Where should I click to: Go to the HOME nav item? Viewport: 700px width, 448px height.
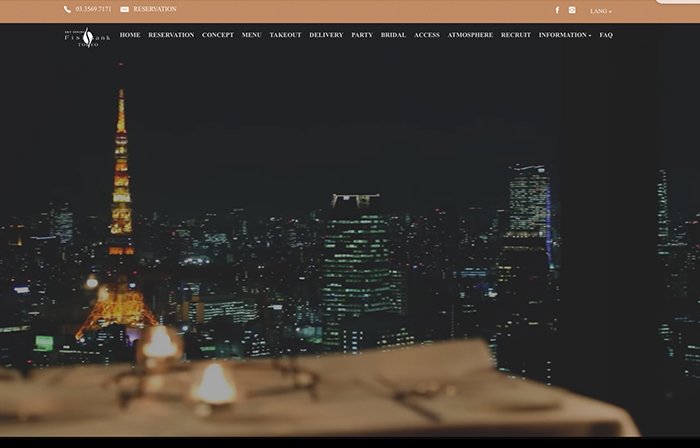[130, 35]
